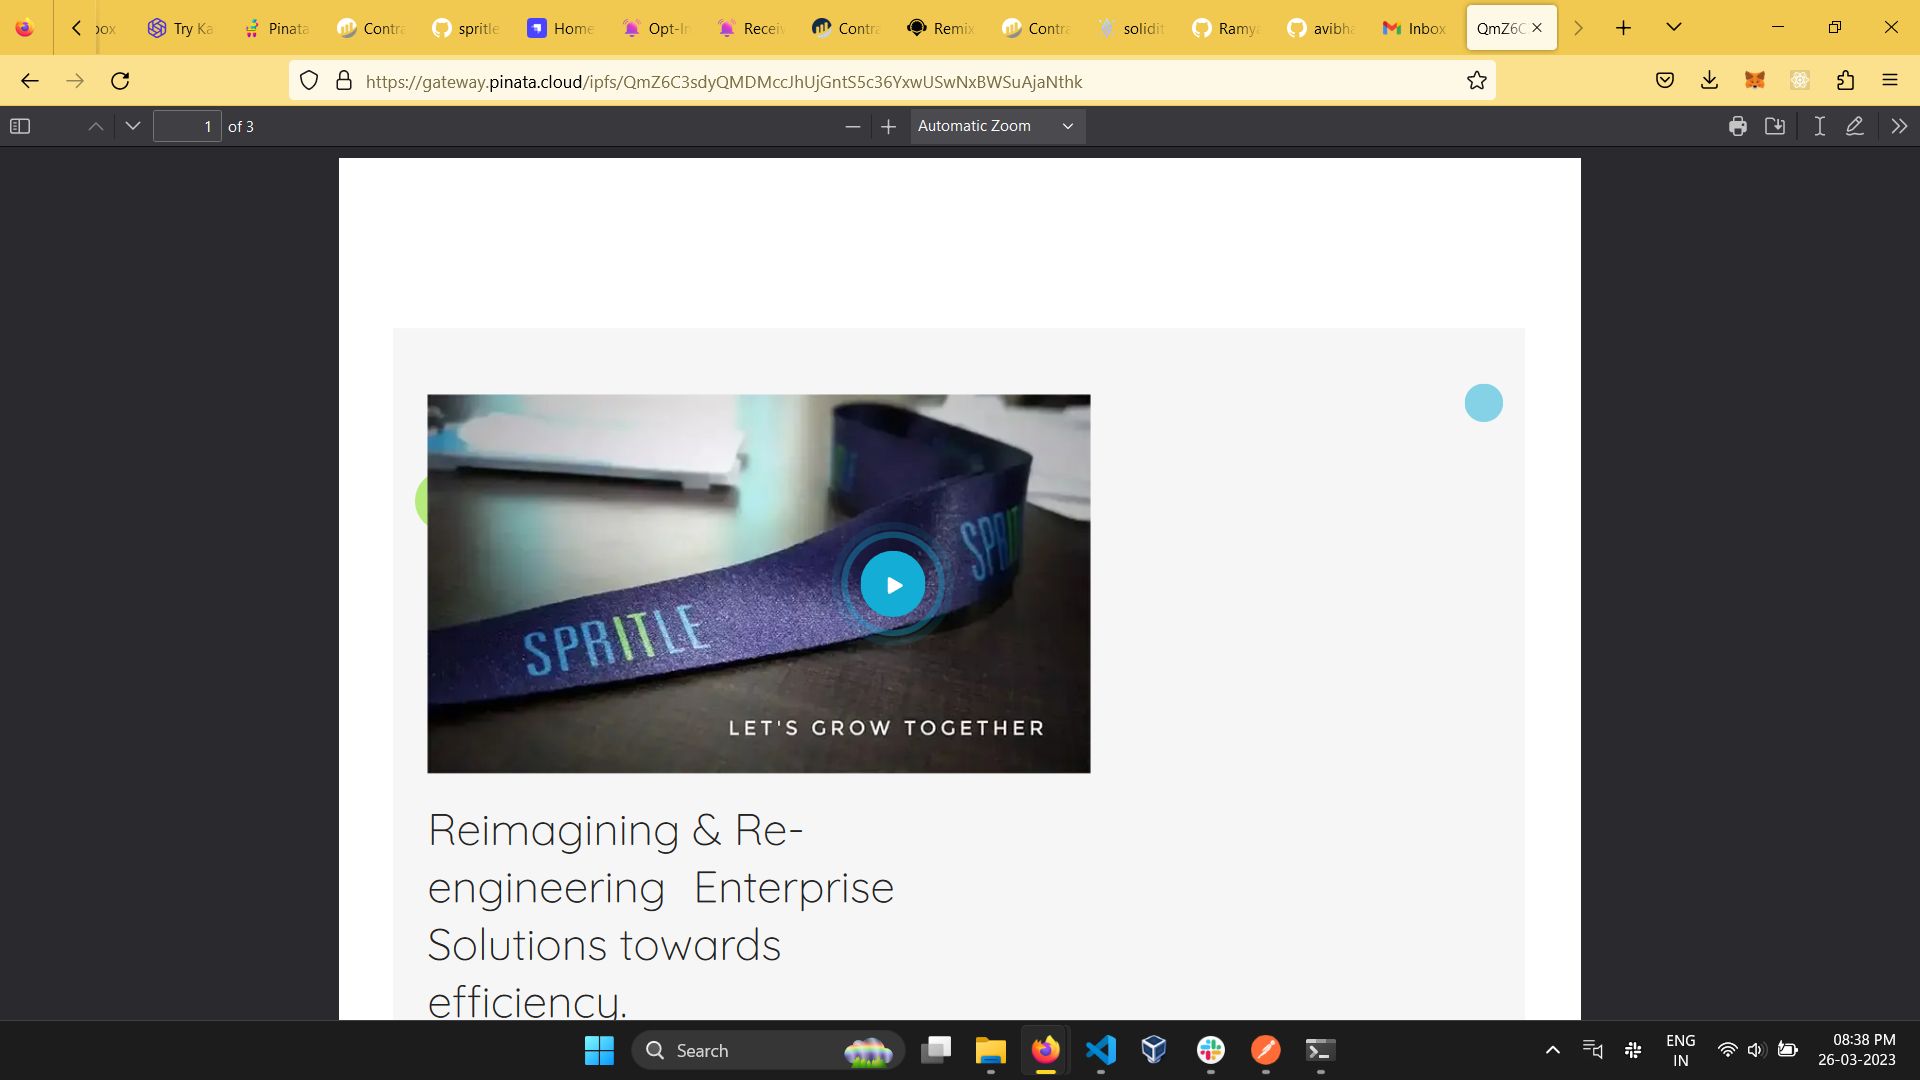Viewport: 1920px width, 1080px height.
Task: Click the page navigation next arrow
Action: point(132,127)
